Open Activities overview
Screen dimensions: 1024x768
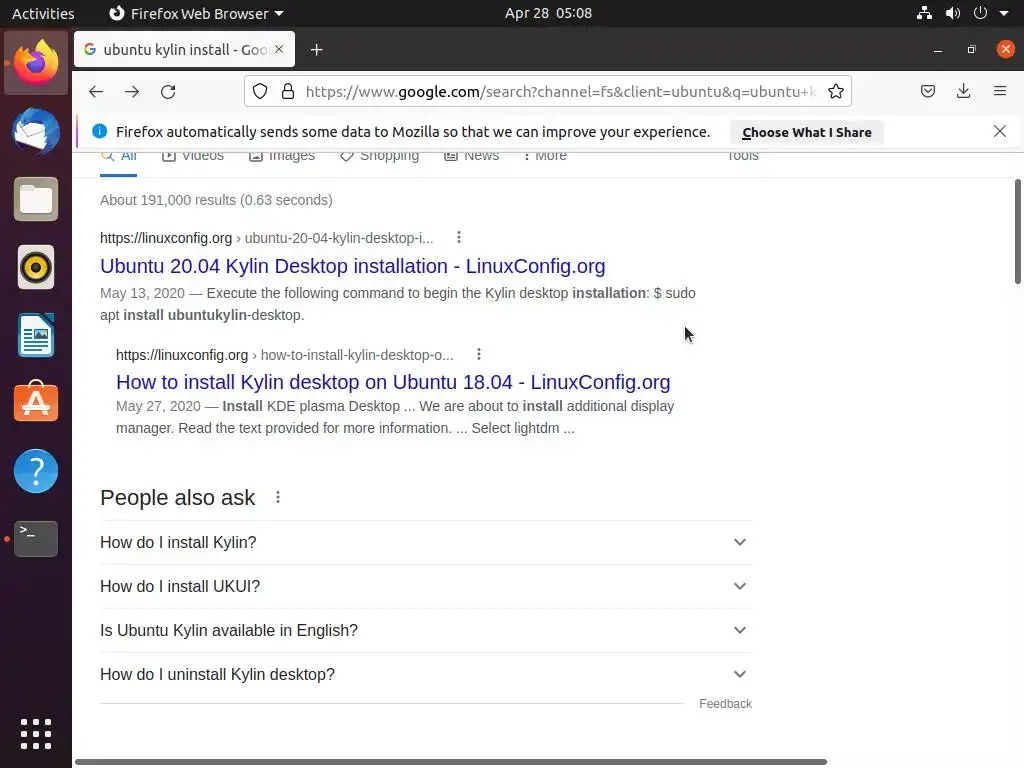(43, 13)
